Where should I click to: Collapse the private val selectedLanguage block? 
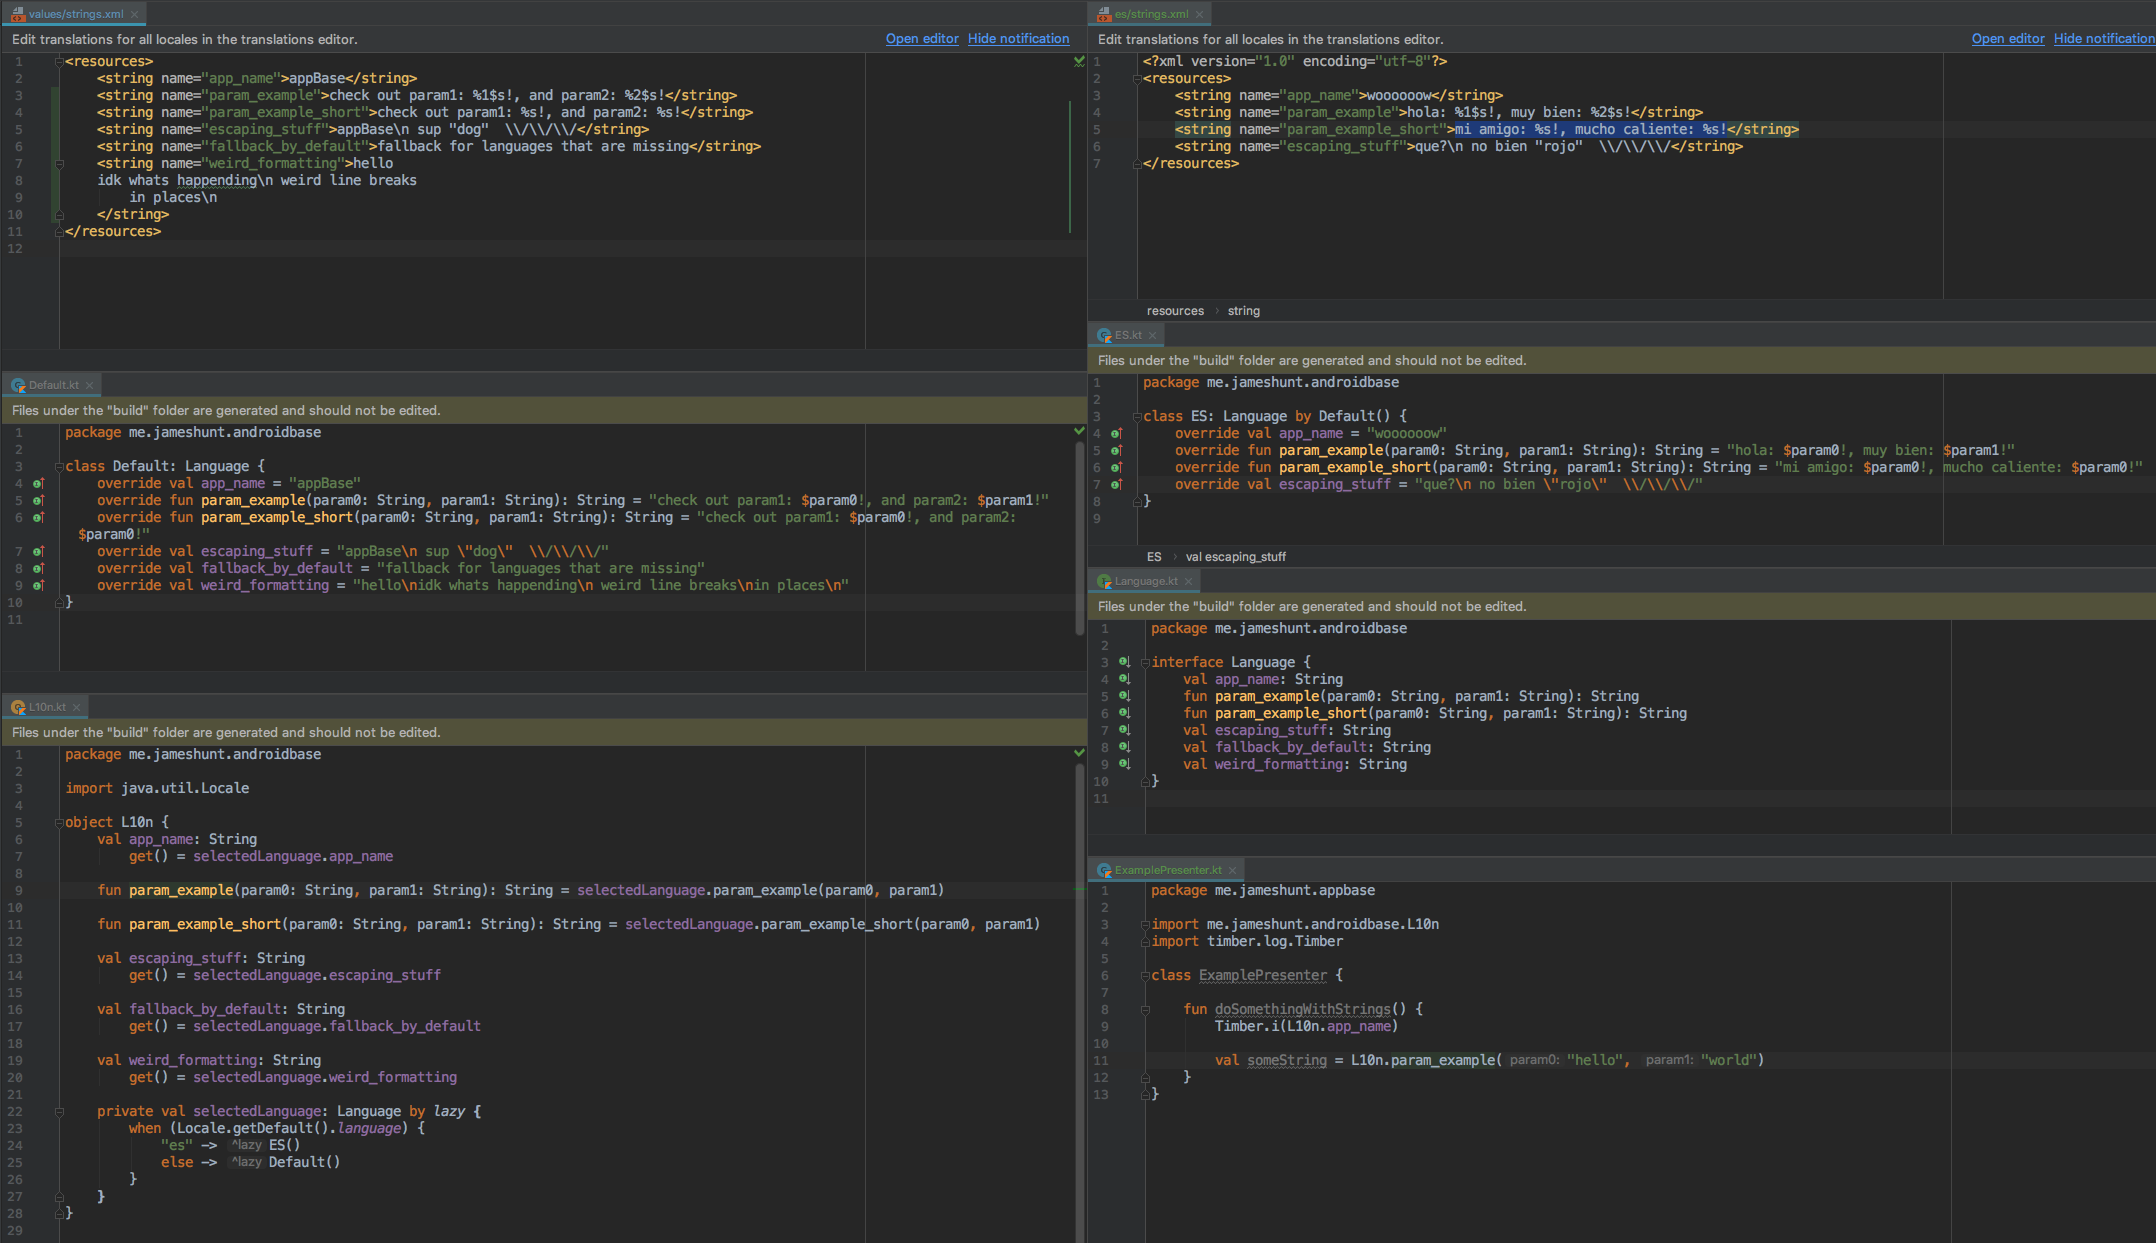click(x=59, y=1111)
